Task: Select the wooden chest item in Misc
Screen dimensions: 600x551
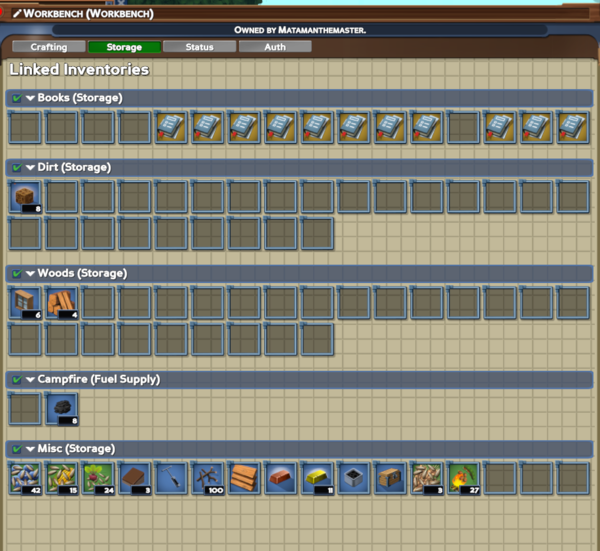Action: 390,478
